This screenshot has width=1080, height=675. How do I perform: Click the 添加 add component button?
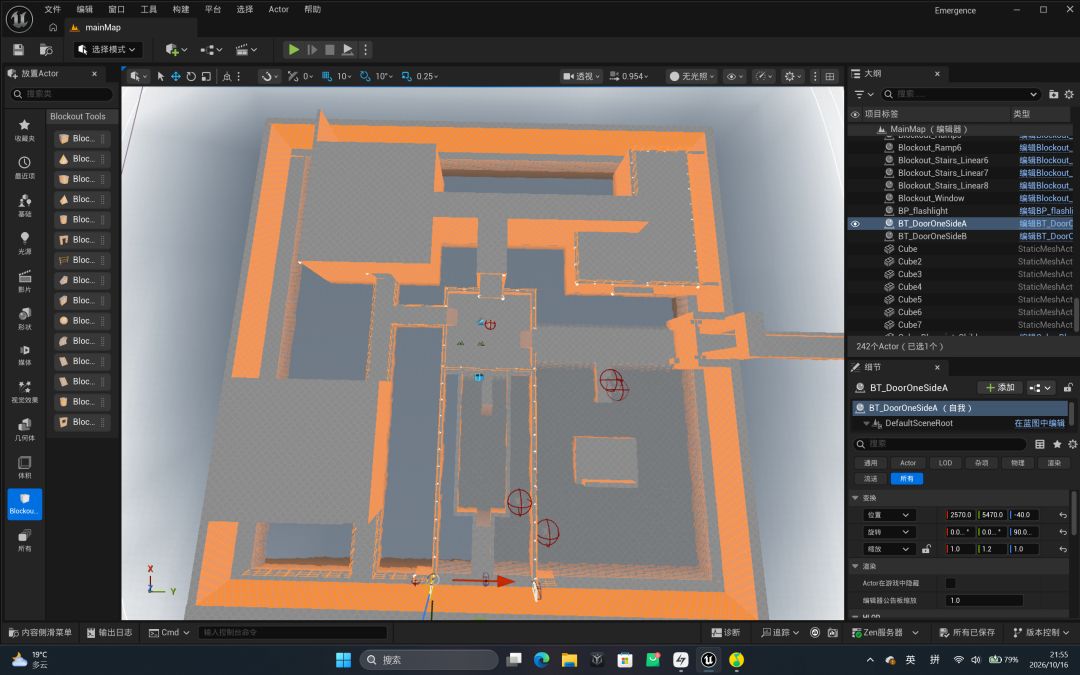tap(1000, 388)
